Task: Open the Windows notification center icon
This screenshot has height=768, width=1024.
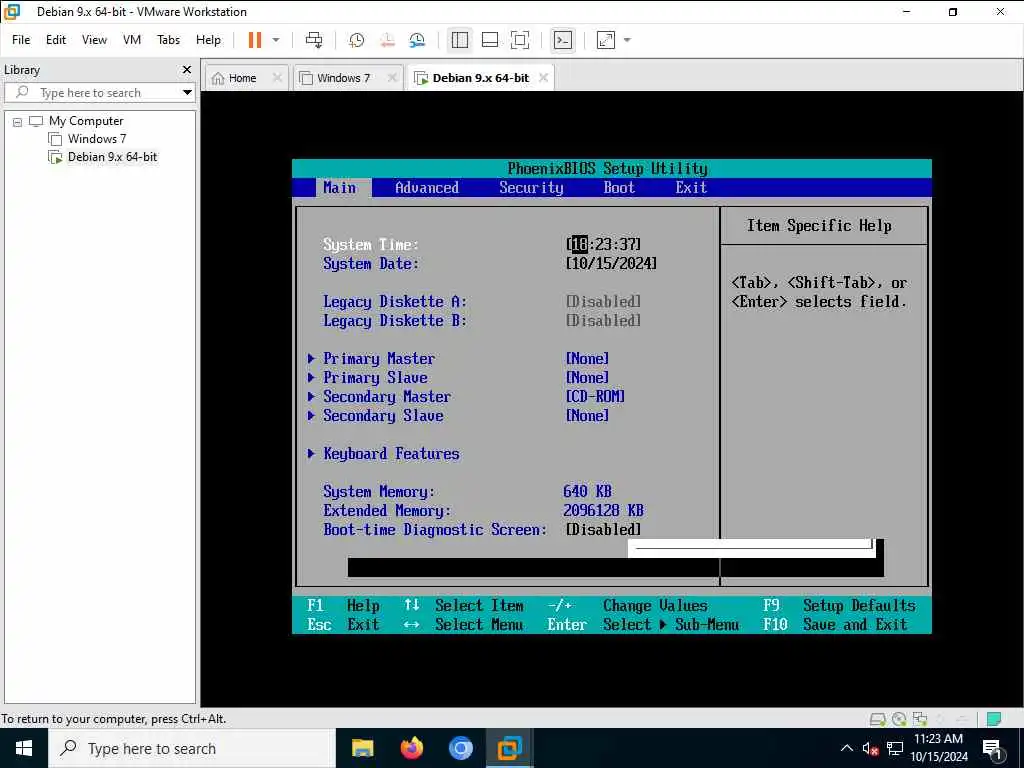Action: tap(993, 749)
